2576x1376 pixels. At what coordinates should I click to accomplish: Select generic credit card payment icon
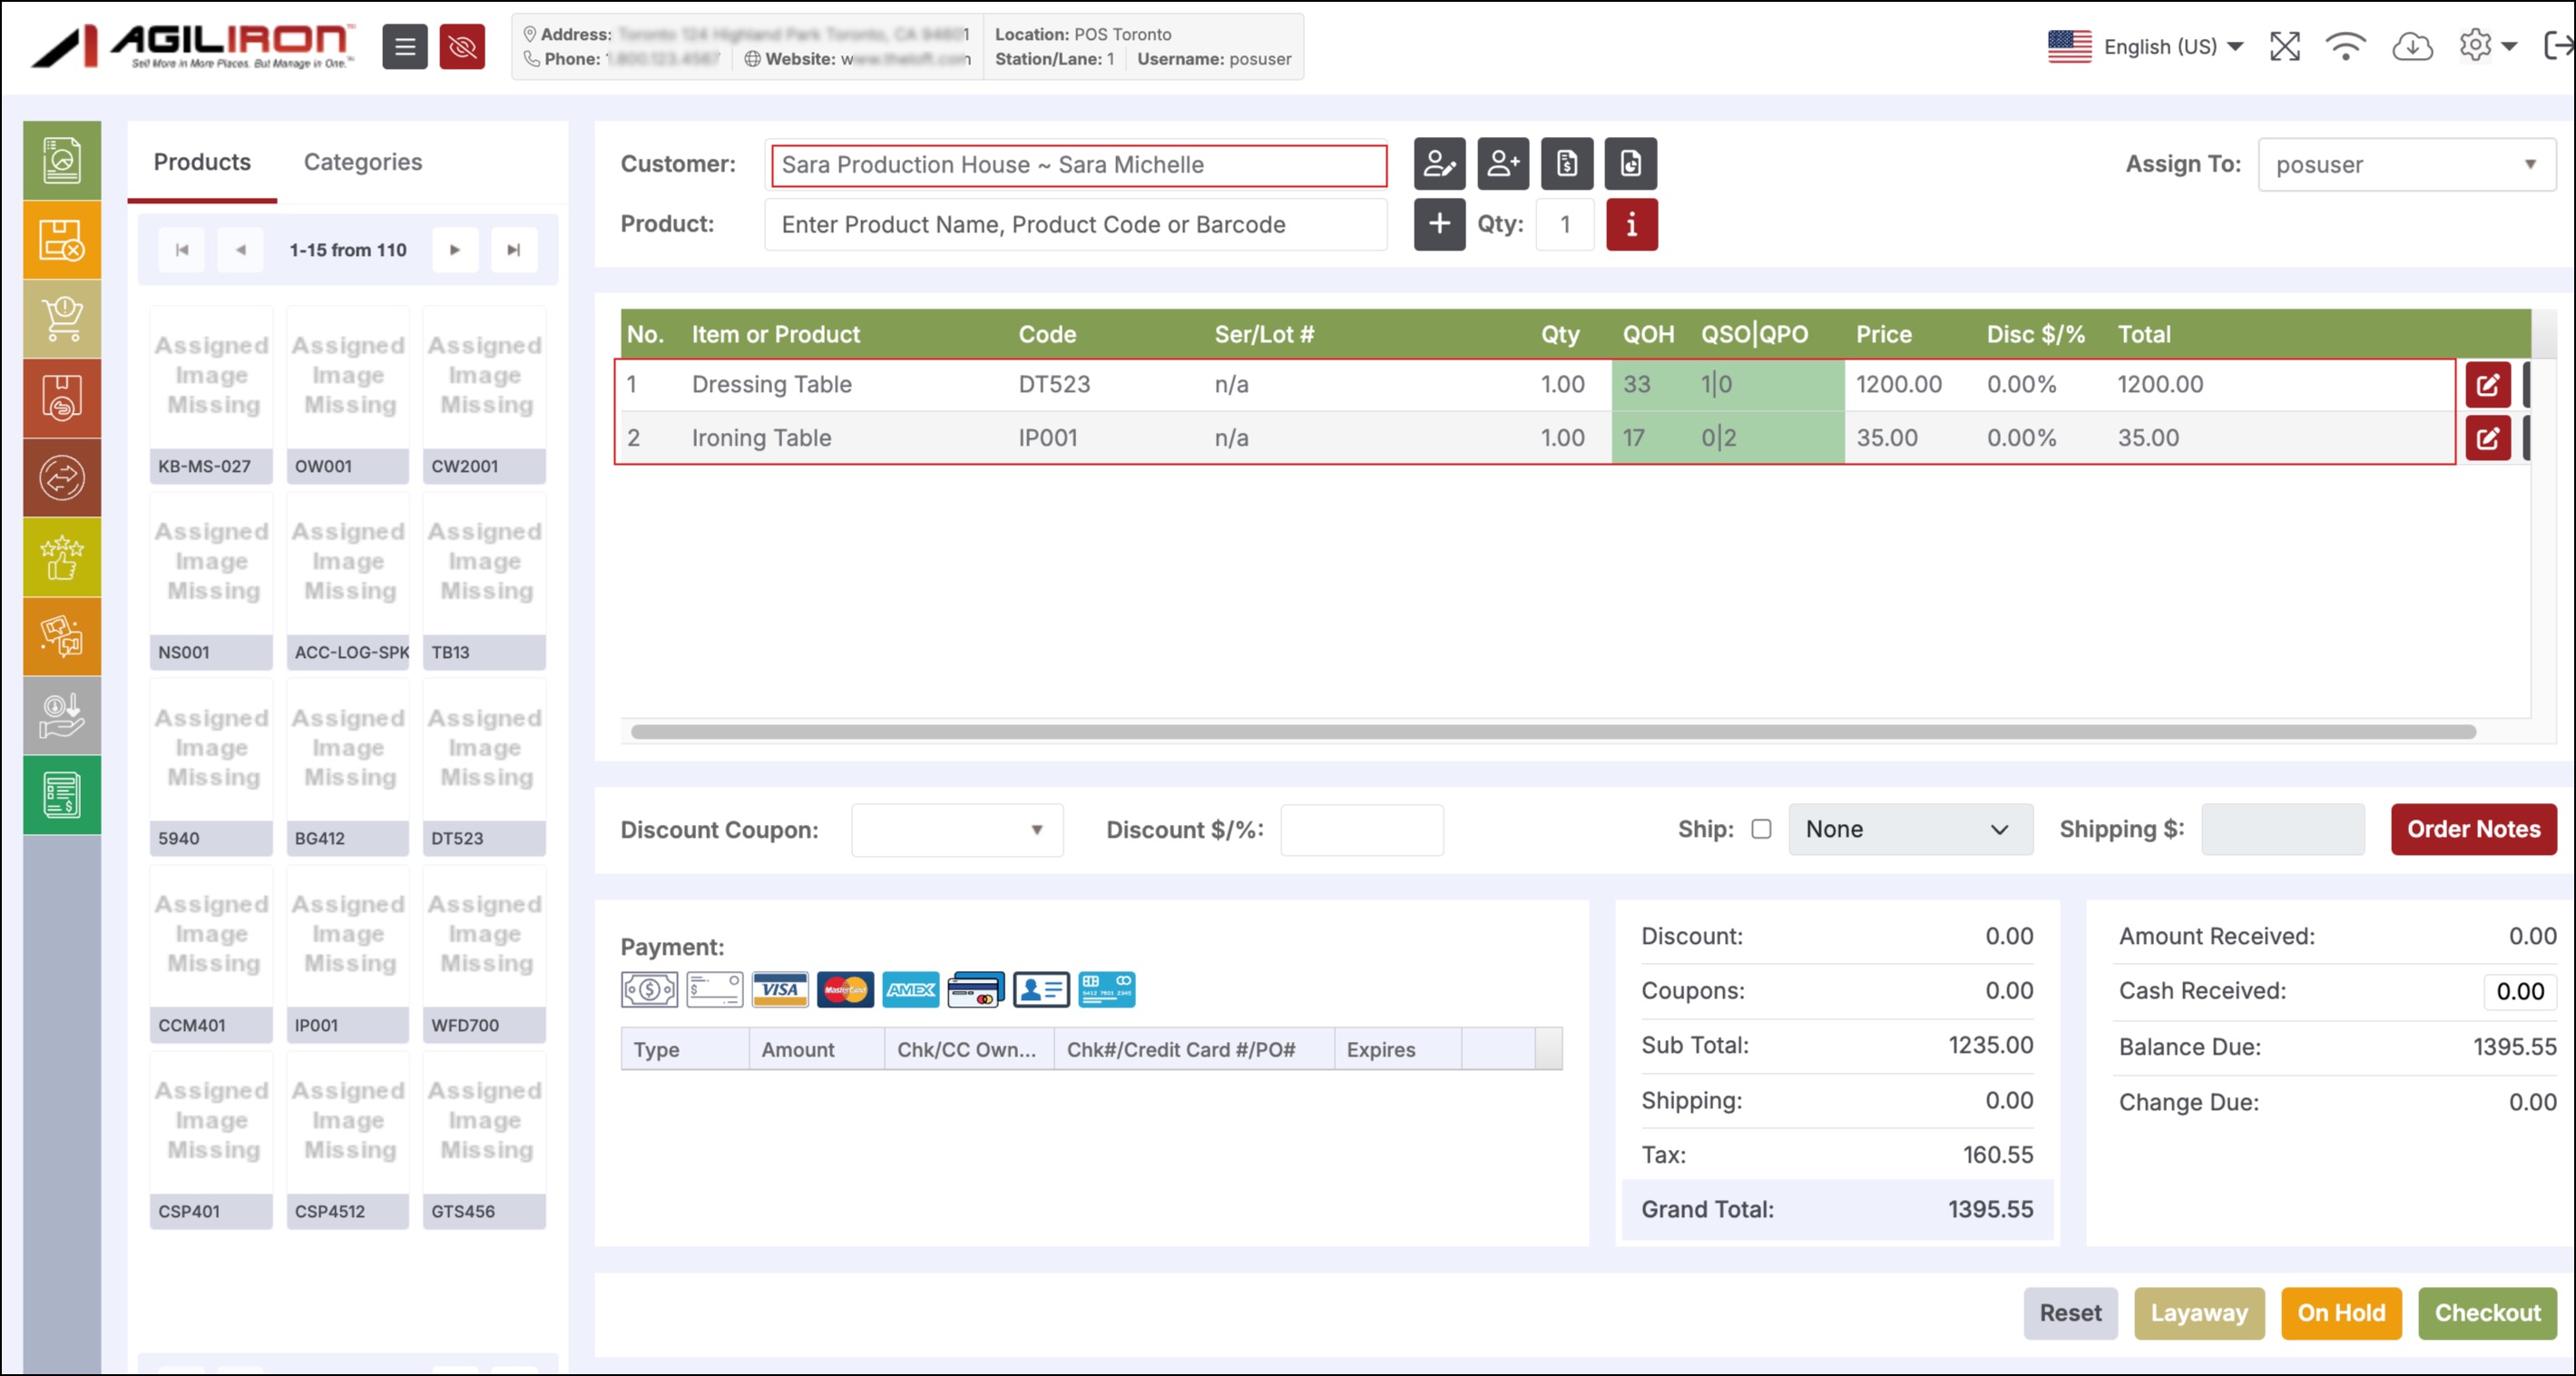click(x=976, y=990)
